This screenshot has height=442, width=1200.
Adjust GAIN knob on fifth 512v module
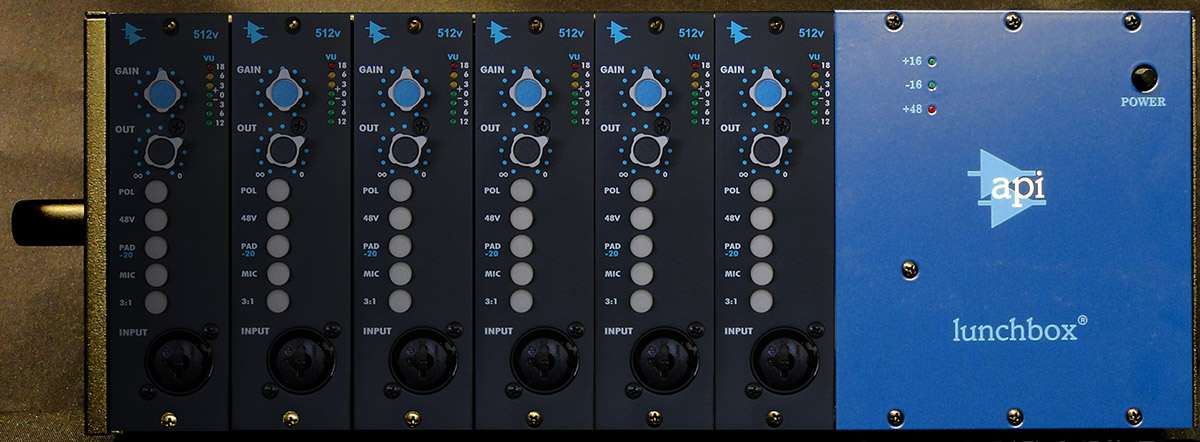coord(647,93)
